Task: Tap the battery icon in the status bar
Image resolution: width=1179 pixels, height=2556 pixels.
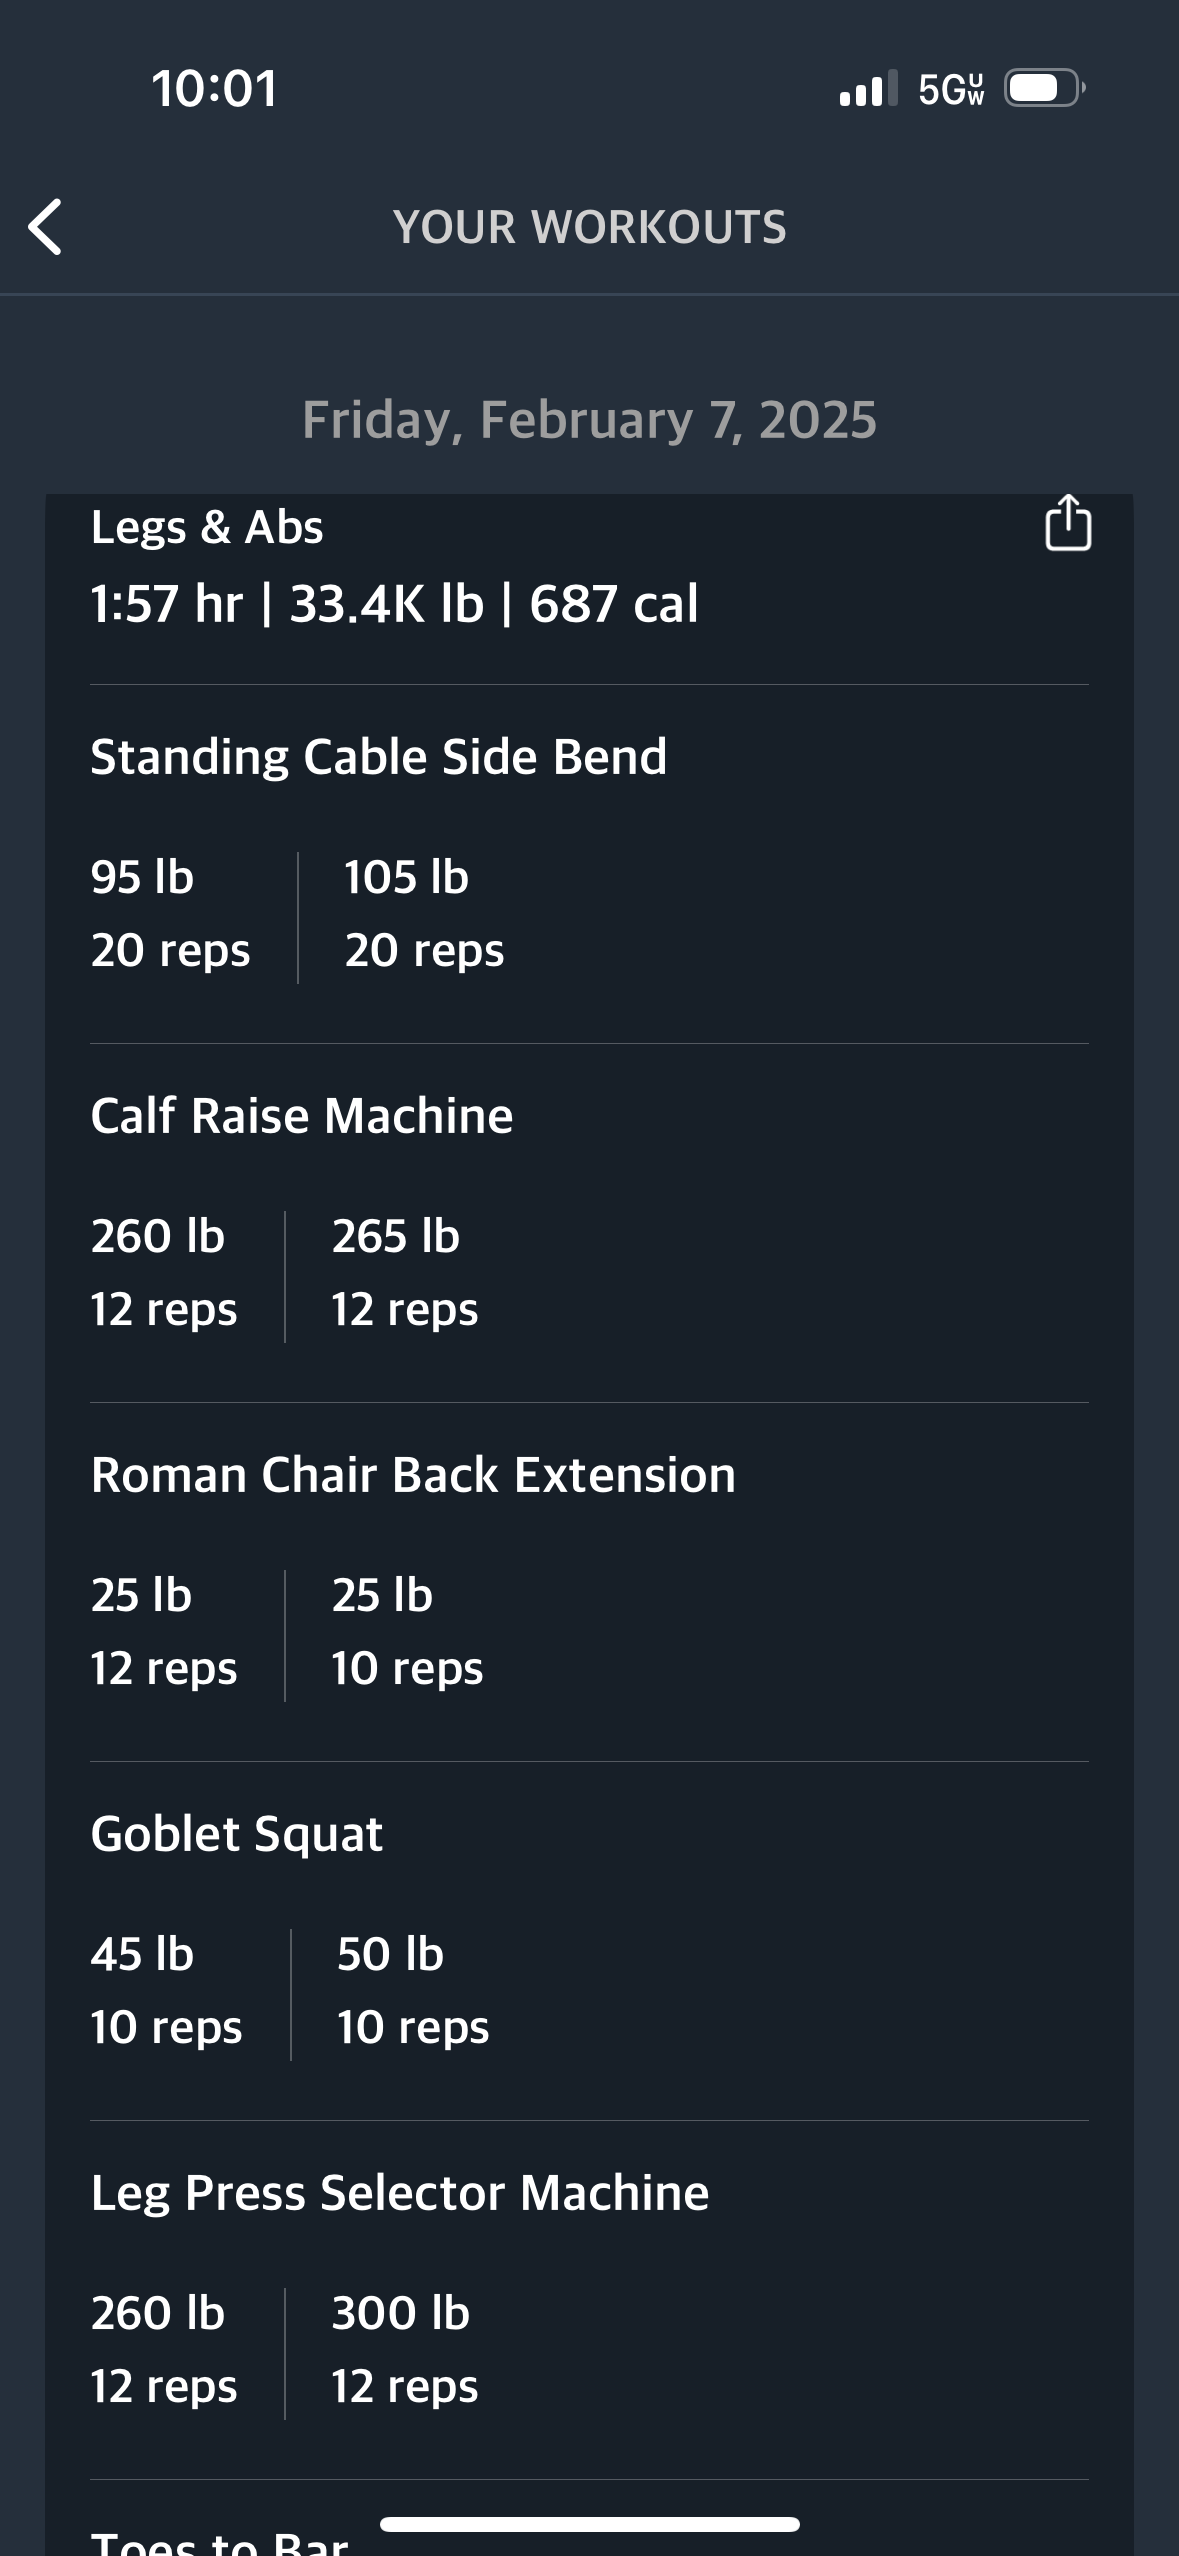Action: (1045, 89)
